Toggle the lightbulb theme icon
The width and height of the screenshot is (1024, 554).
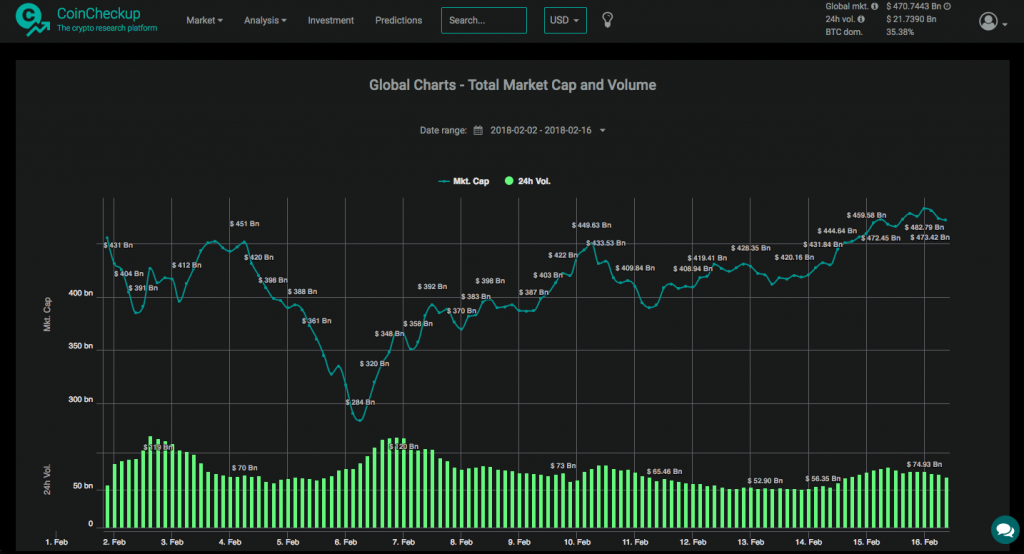[606, 20]
